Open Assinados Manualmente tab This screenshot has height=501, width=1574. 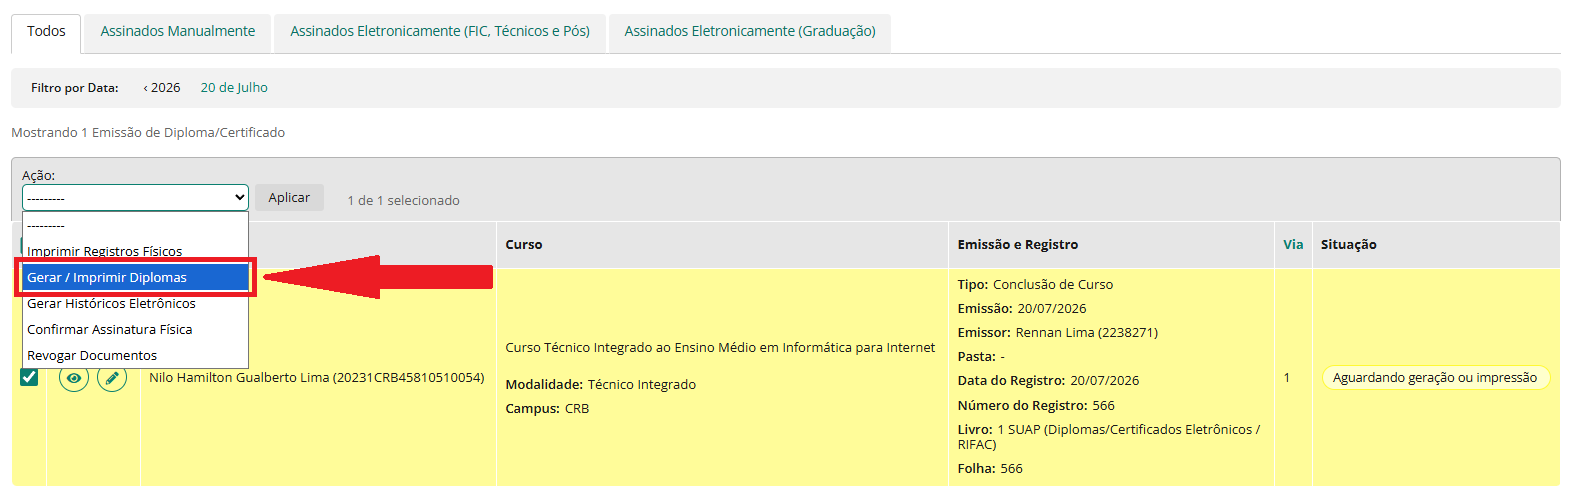pyautogui.click(x=177, y=32)
